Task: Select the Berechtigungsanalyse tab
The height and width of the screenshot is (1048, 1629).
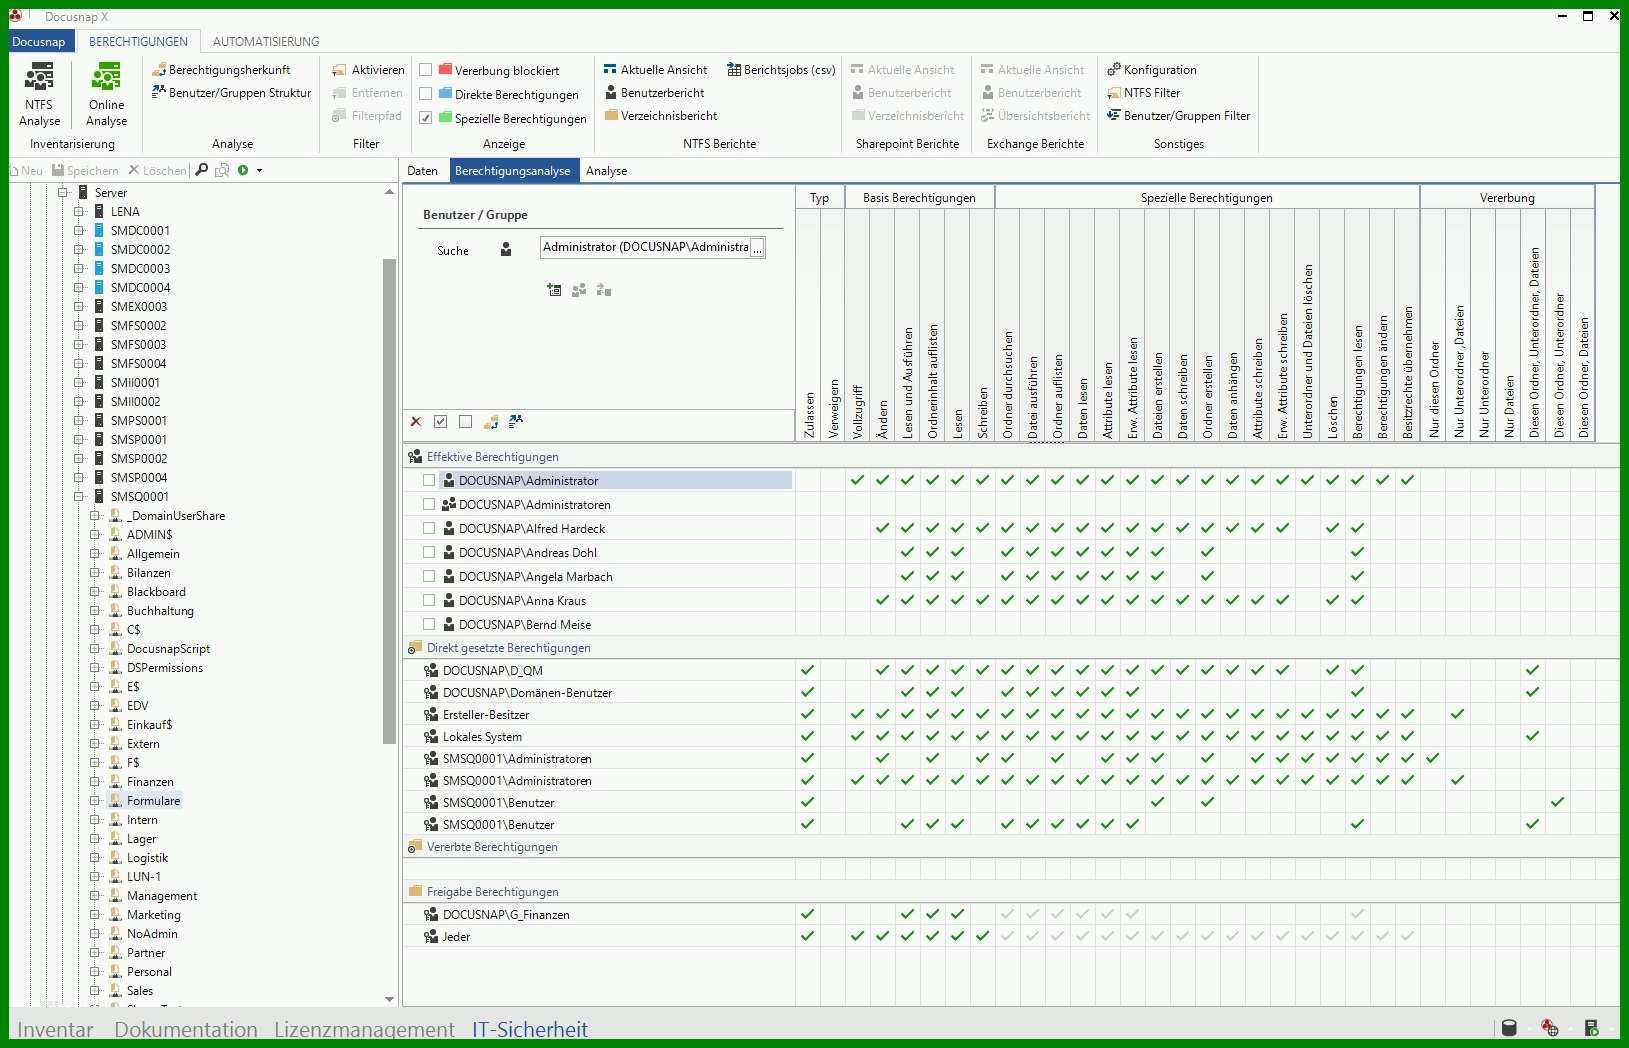Action: click(x=512, y=171)
